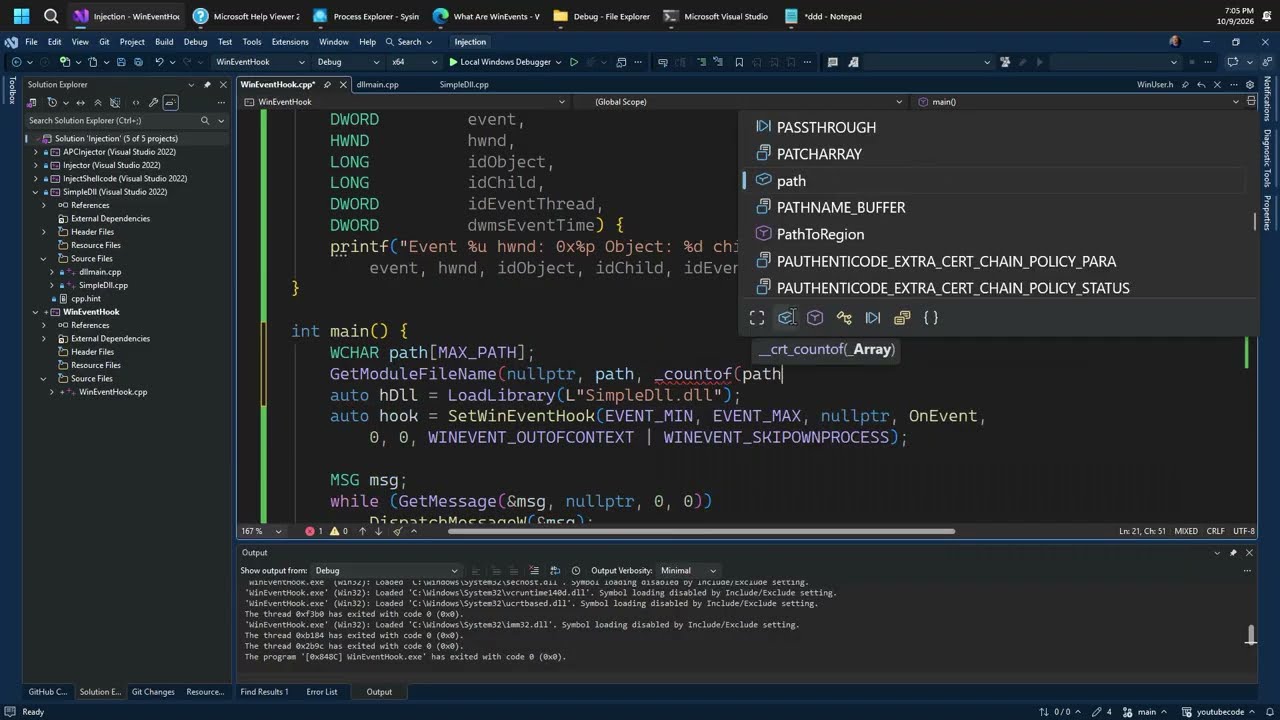Open Output Verbosity Minimal dropdown
Viewport: 1280px width, 720px height.
[687, 570]
